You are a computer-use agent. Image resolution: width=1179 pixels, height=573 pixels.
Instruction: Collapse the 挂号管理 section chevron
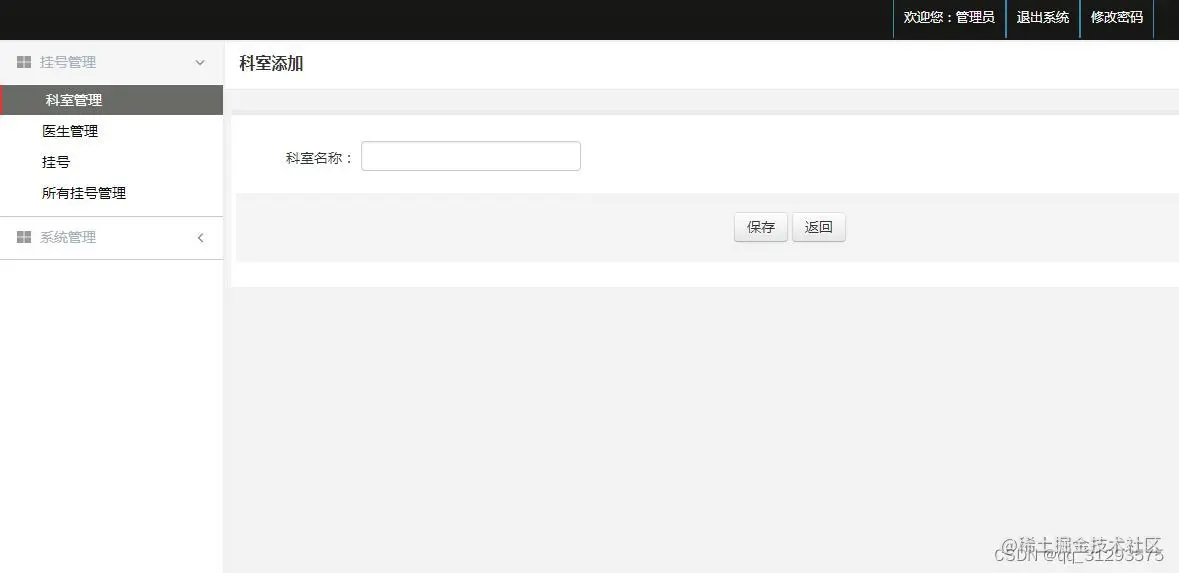(200, 62)
